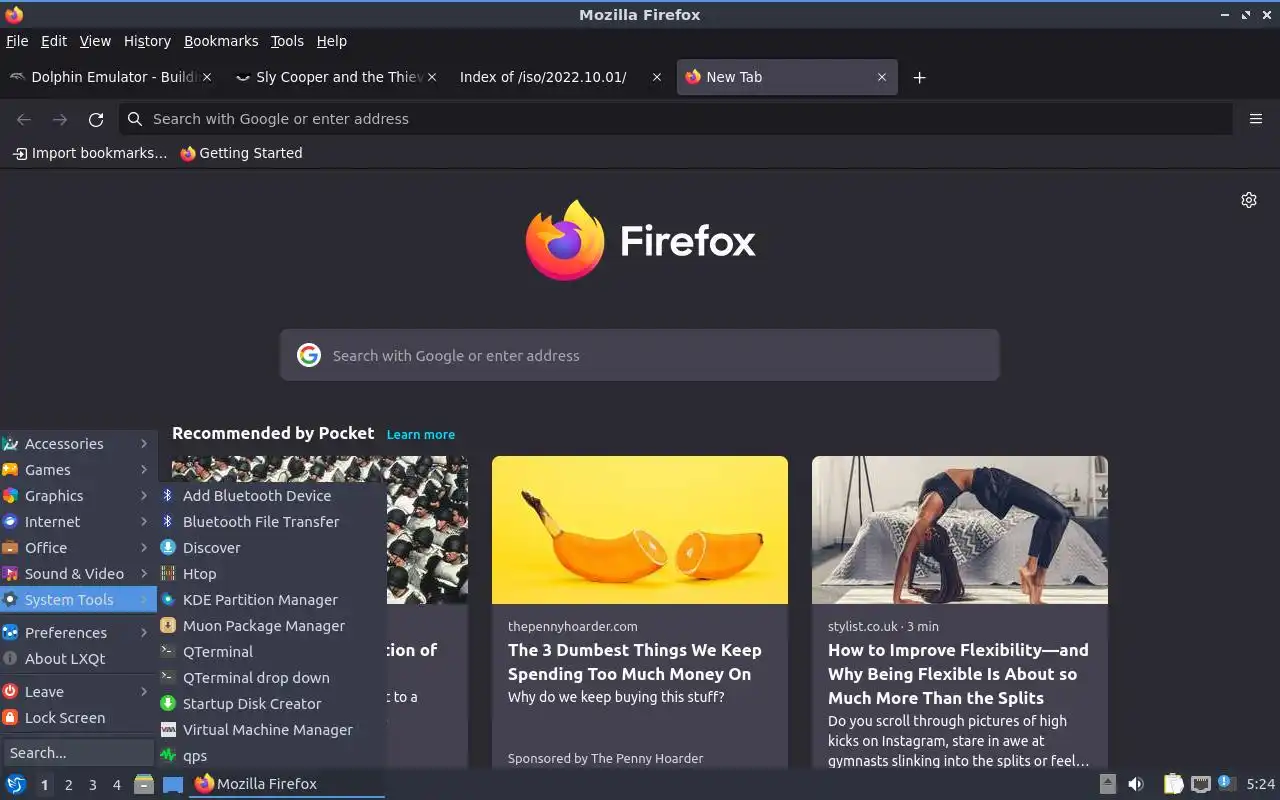
Task: Click the LXQt menu Search field
Action: tap(78, 753)
